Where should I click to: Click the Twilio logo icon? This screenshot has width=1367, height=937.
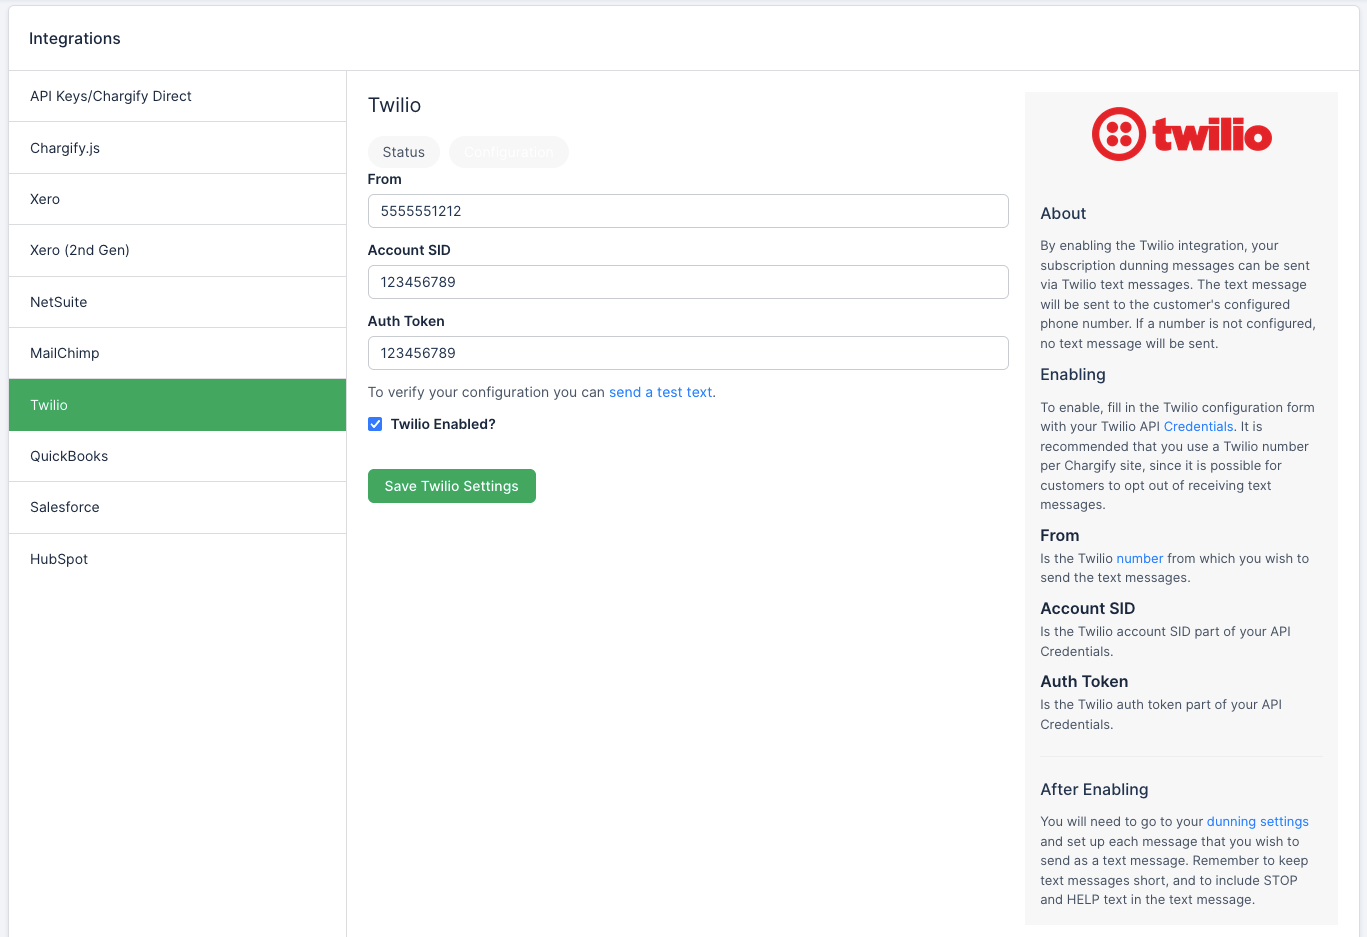[x=1119, y=133]
